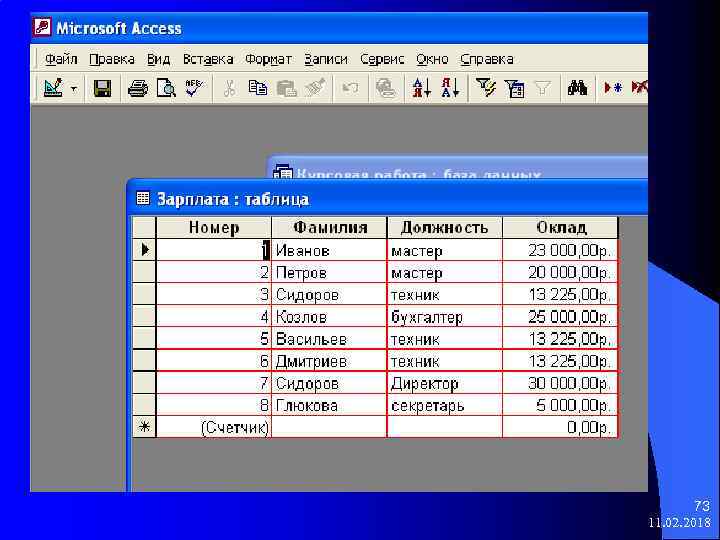Insert hyperlink globe icon
Screen dimensions: 720x540
coord(386,88)
